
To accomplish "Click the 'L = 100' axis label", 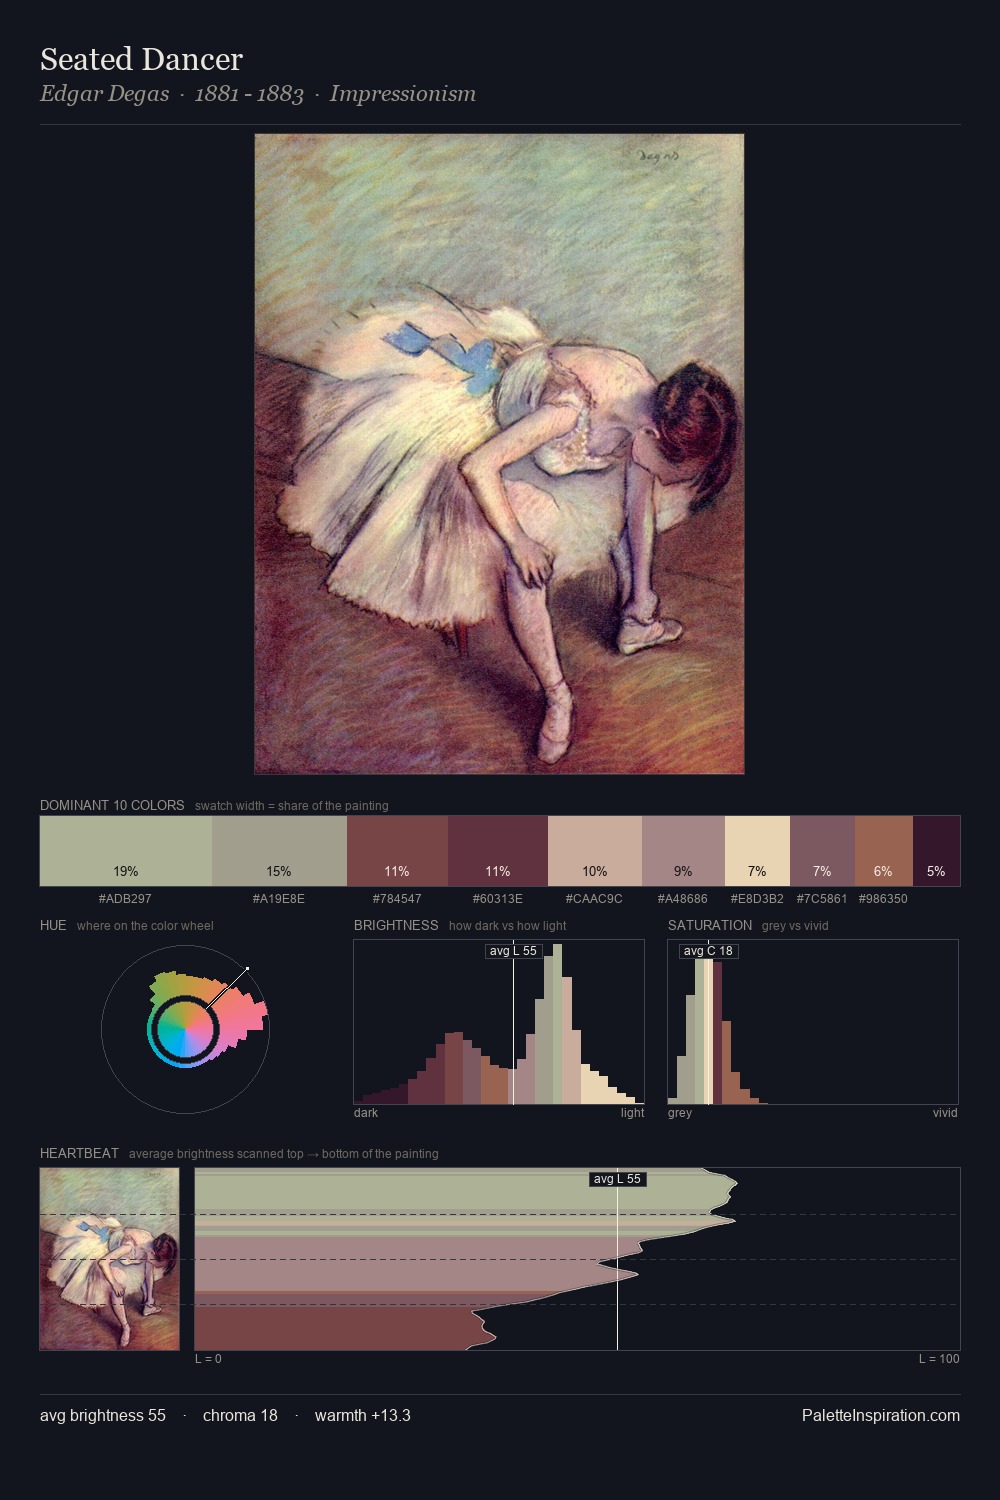I will pyautogui.click(x=939, y=1359).
